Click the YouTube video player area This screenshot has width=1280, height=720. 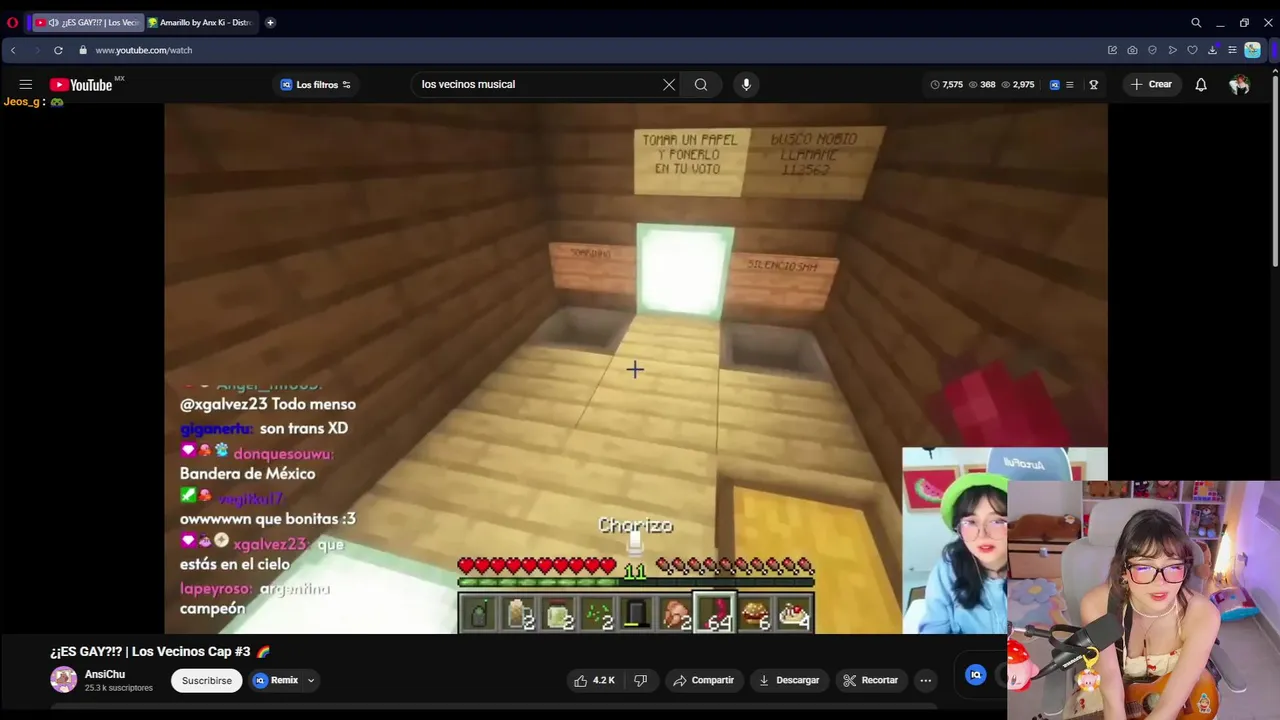(636, 368)
